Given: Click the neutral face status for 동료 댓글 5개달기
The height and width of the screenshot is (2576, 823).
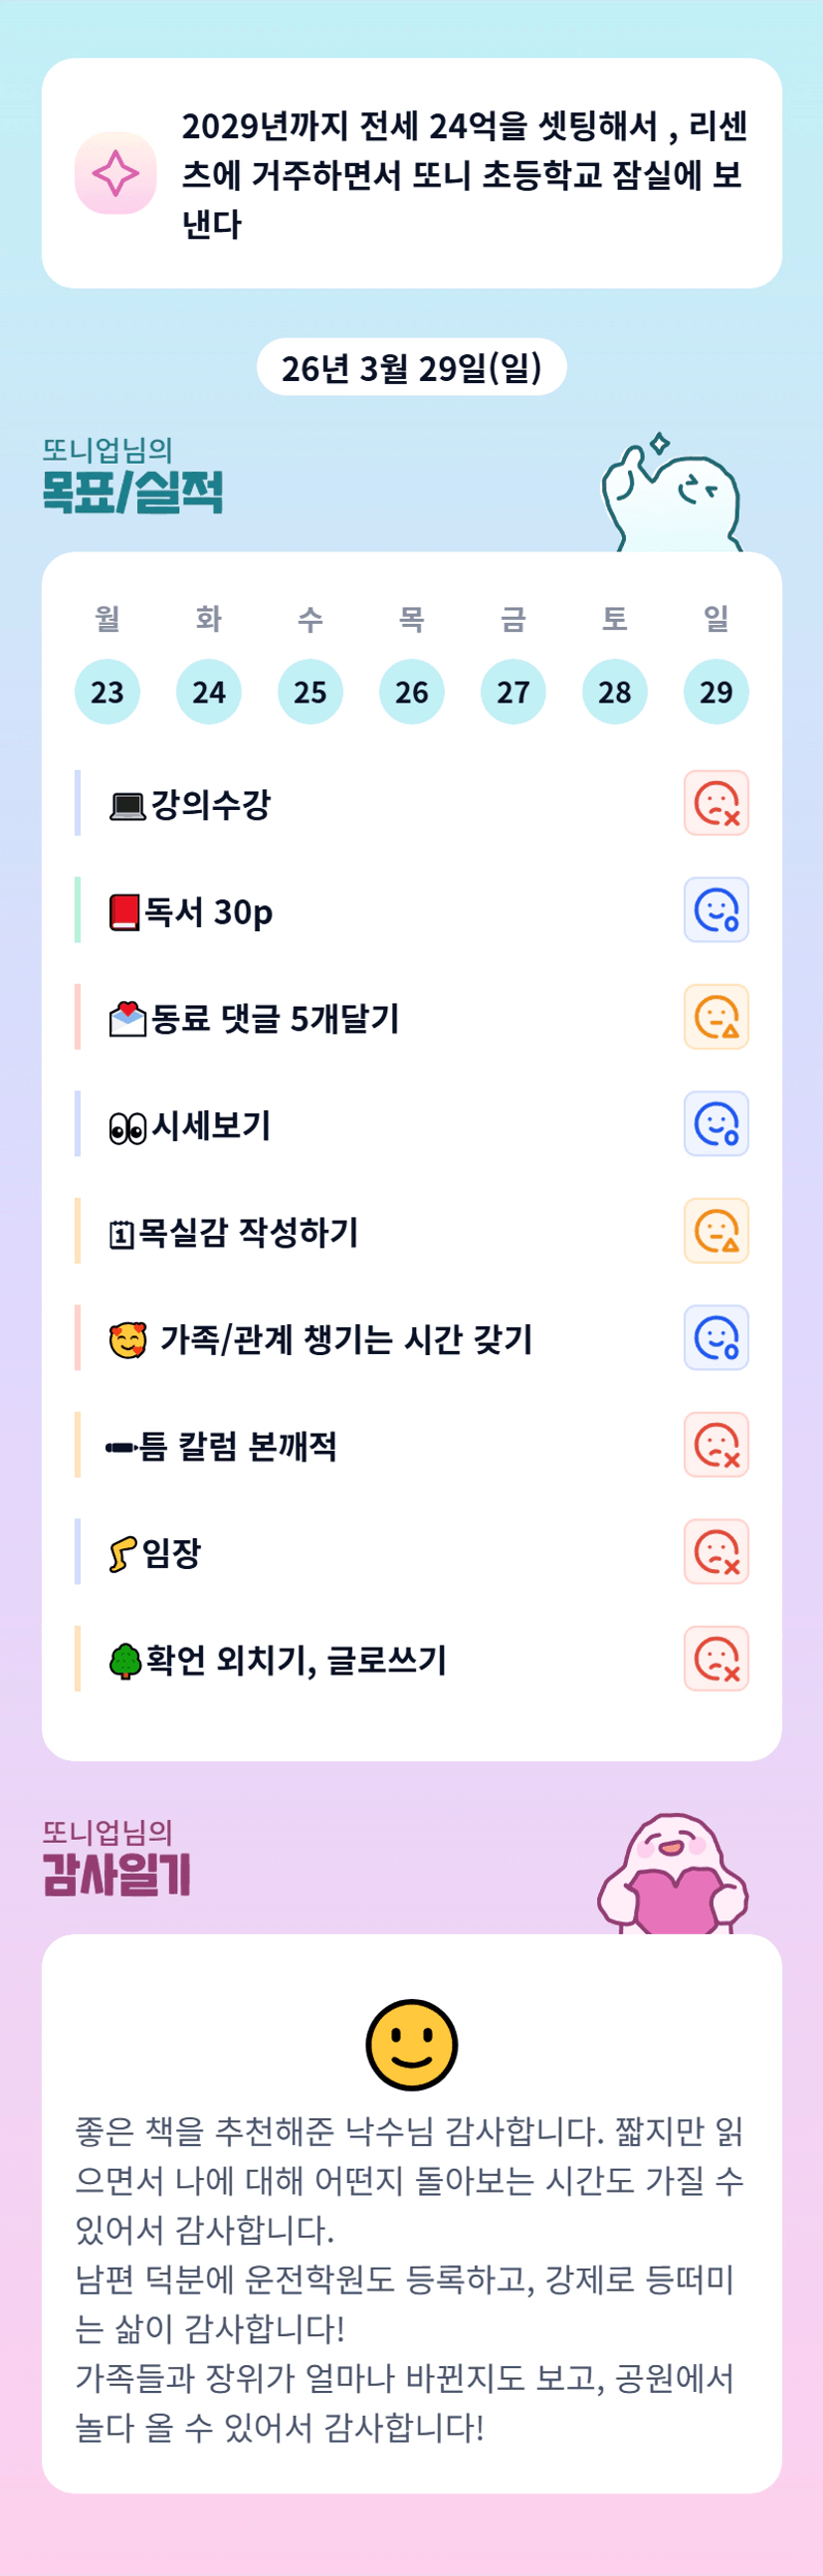Looking at the screenshot, I should click(x=716, y=1017).
